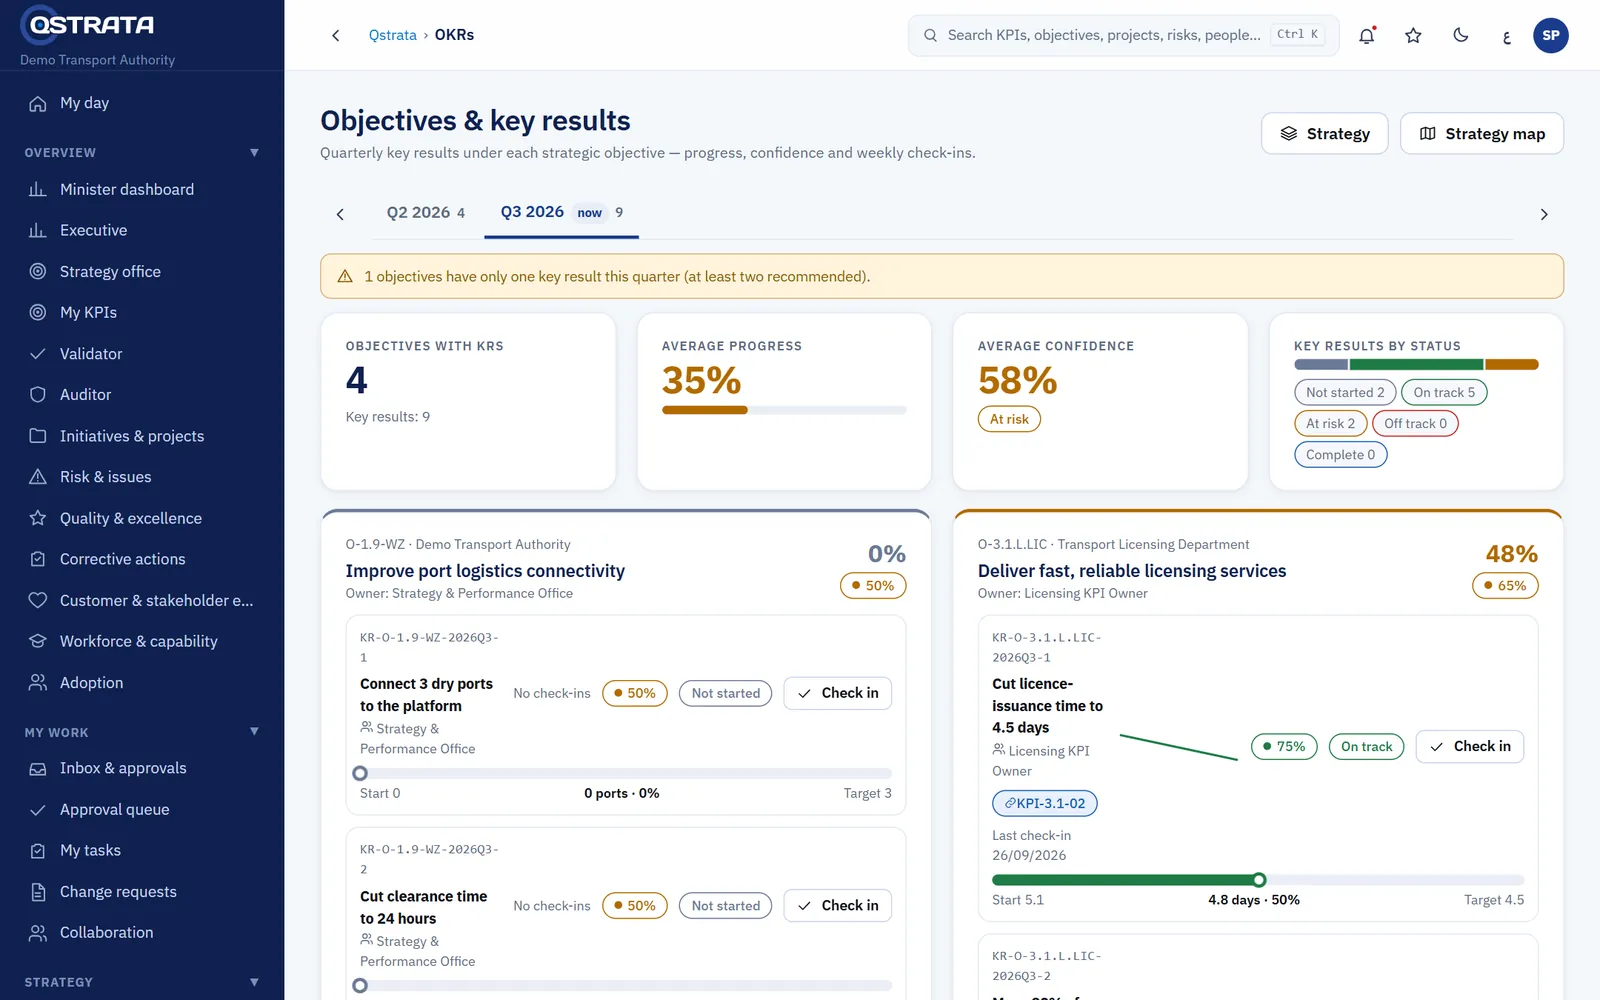The height and width of the screenshot is (1000, 1600).
Task: Click the Executive chart icon
Action: 38,230
